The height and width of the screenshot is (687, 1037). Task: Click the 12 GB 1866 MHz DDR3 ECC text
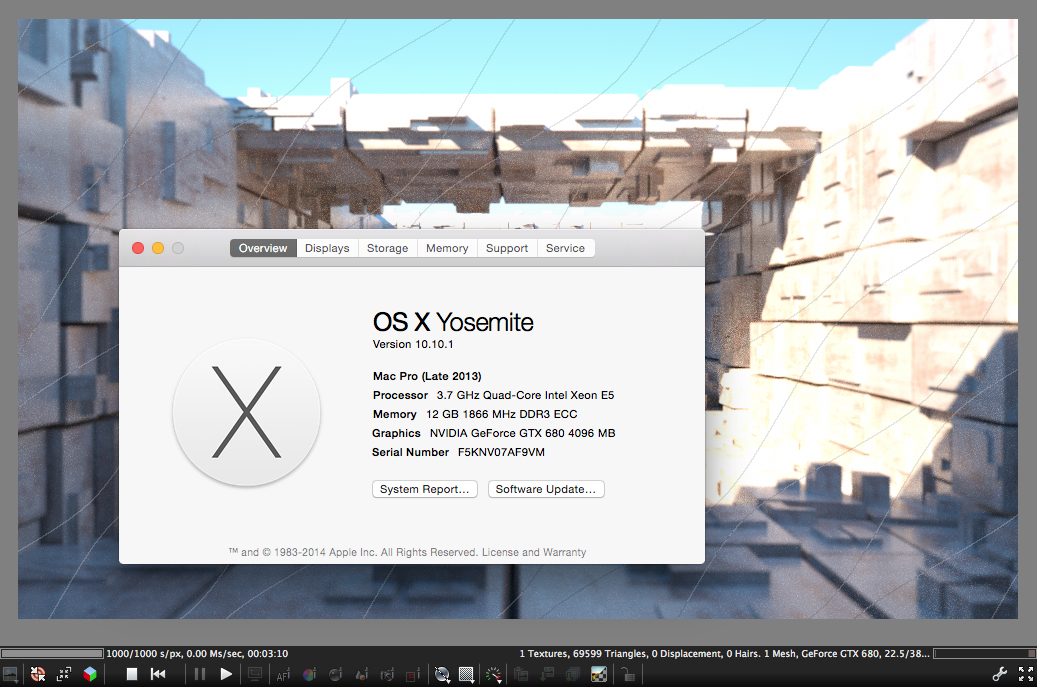pos(501,415)
